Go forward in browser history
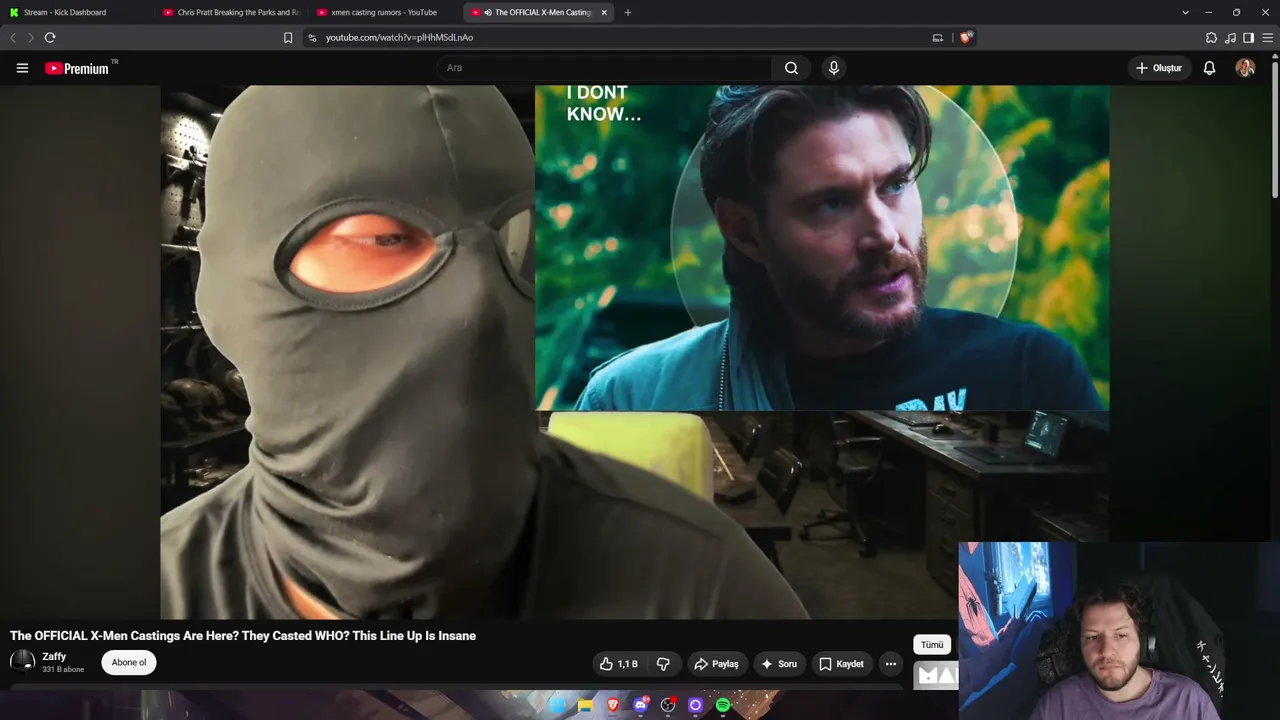1280x720 pixels. (31, 38)
